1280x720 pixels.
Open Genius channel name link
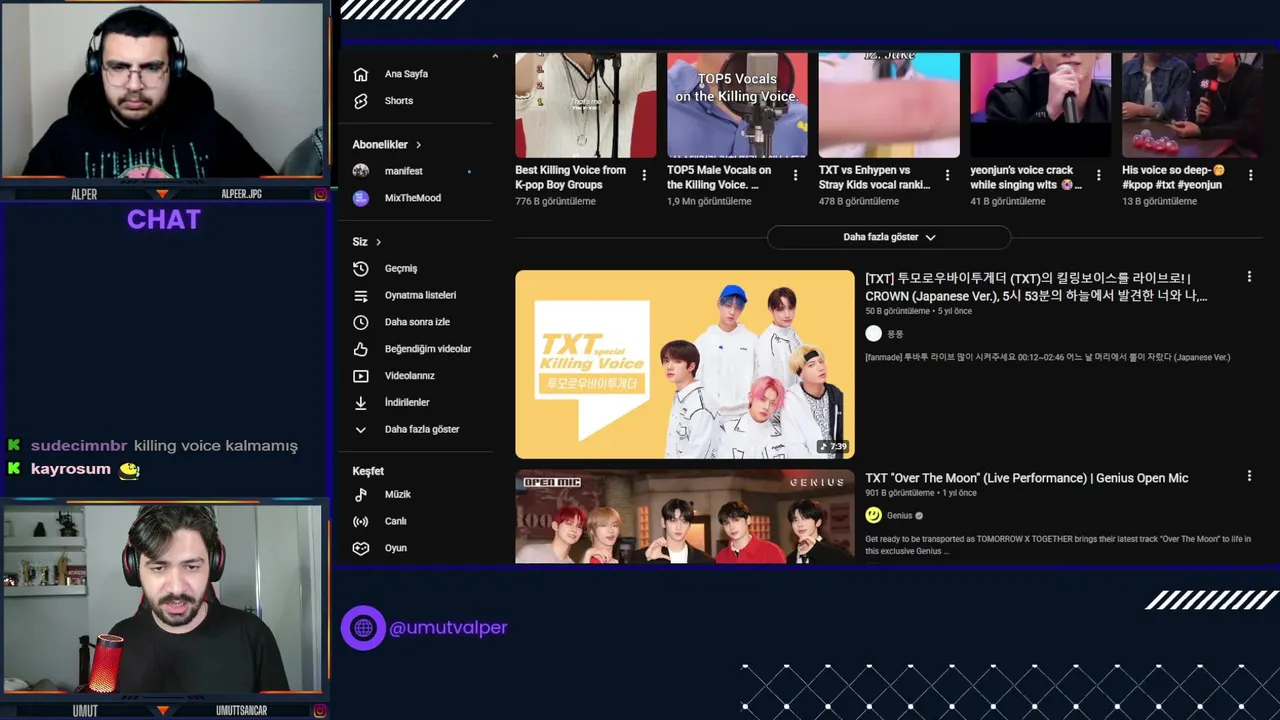point(899,516)
